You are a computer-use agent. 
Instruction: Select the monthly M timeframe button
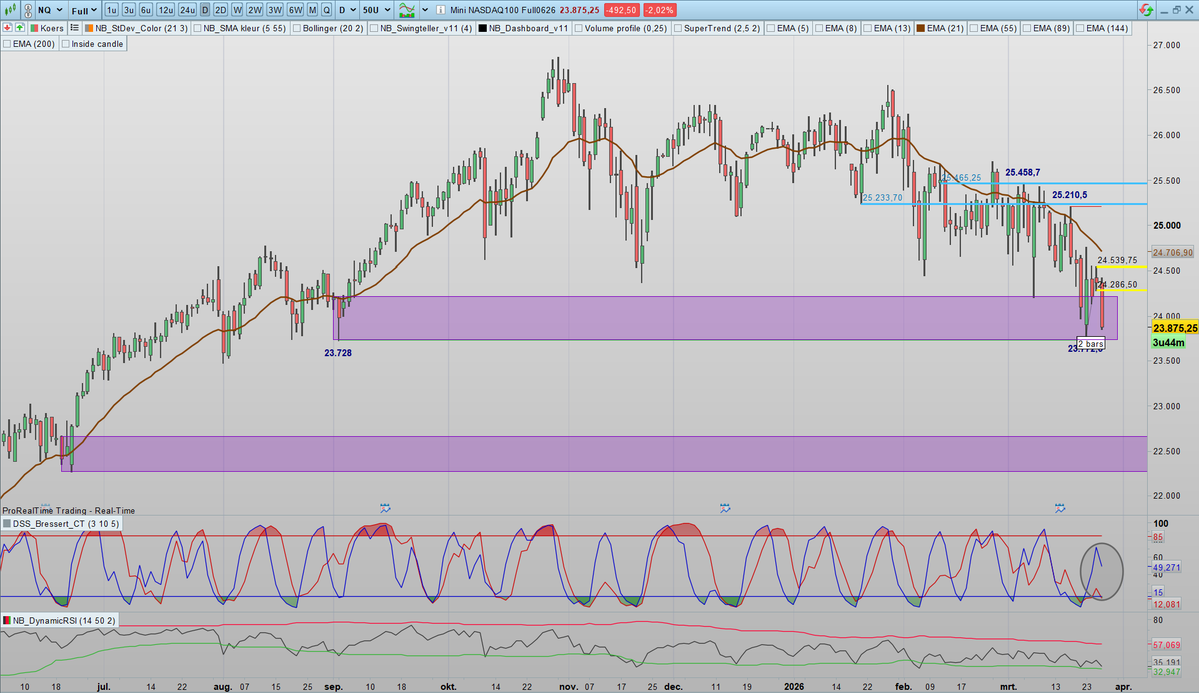point(312,9)
